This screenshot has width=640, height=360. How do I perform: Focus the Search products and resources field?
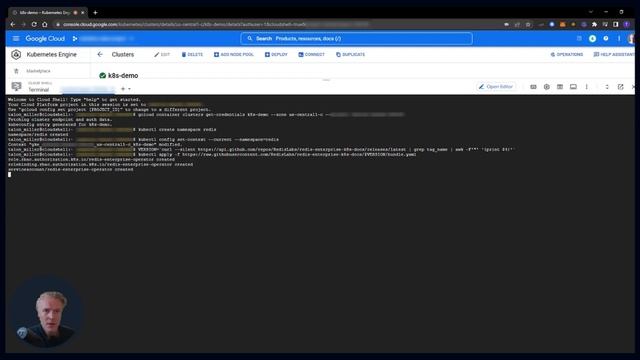click(356, 38)
